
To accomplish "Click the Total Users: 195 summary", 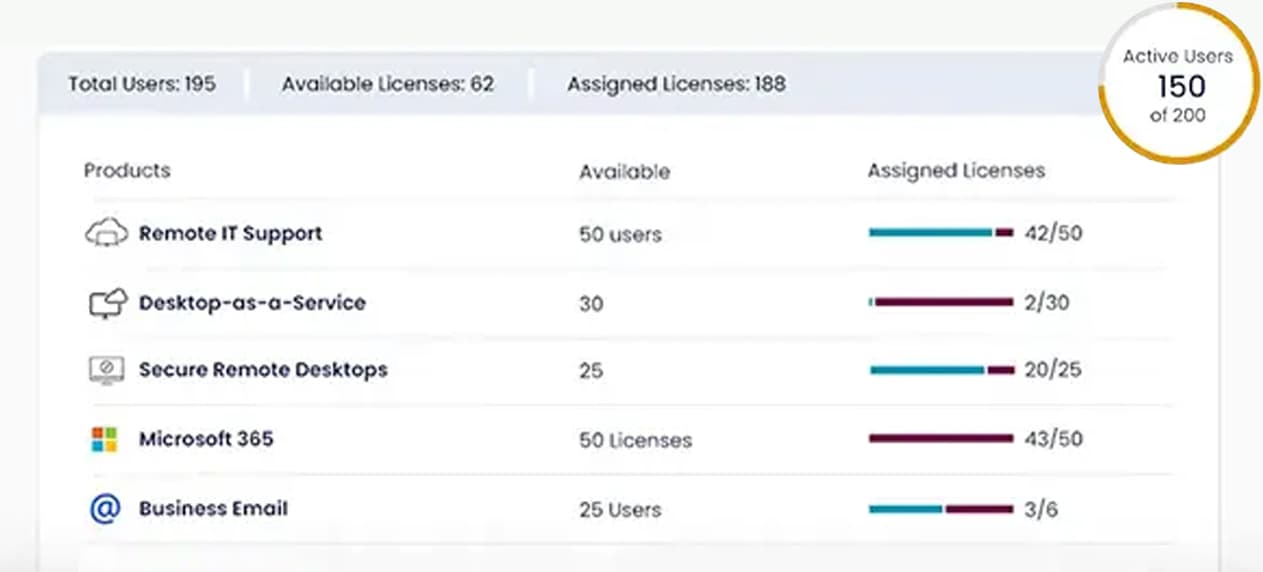I will pyautogui.click(x=142, y=84).
